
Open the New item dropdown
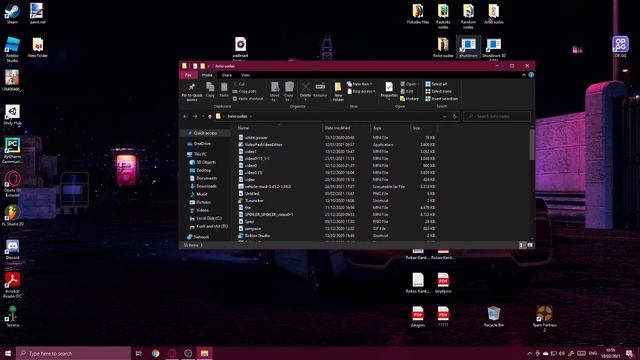(360, 84)
